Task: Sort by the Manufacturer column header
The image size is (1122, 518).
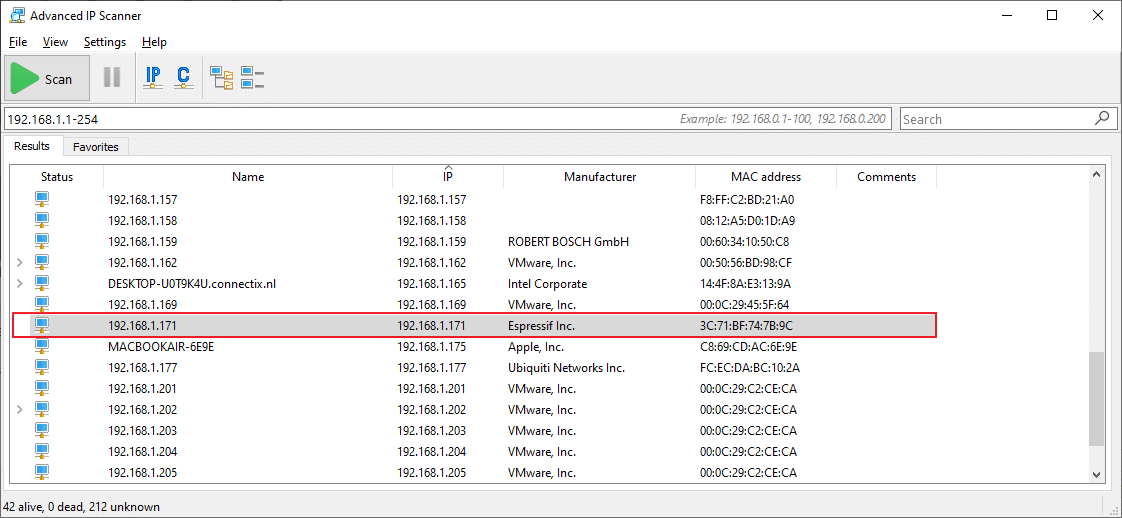Action: [600, 177]
